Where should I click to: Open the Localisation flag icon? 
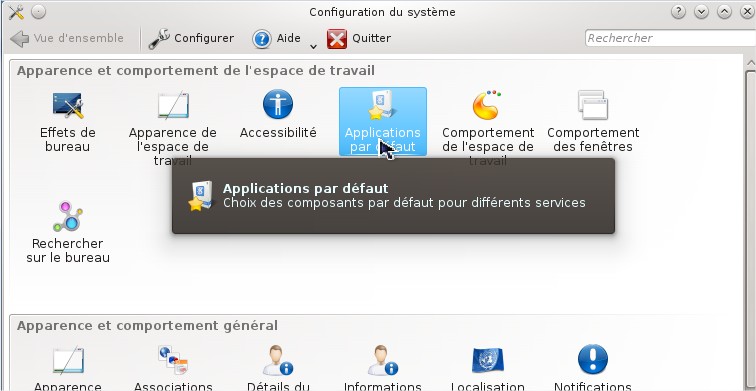[x=487, y=361]
